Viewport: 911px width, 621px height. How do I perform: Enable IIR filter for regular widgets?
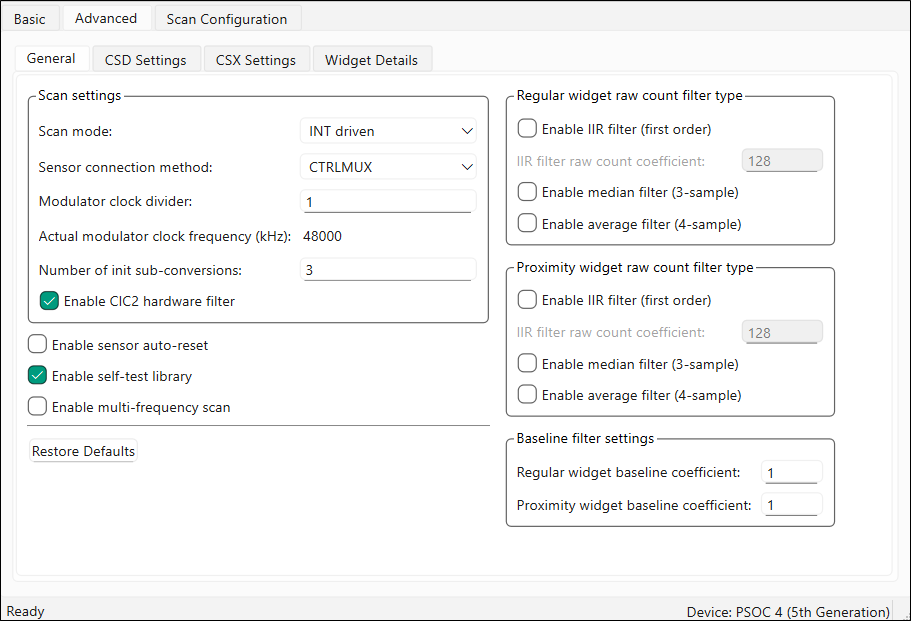pos(527,129)
